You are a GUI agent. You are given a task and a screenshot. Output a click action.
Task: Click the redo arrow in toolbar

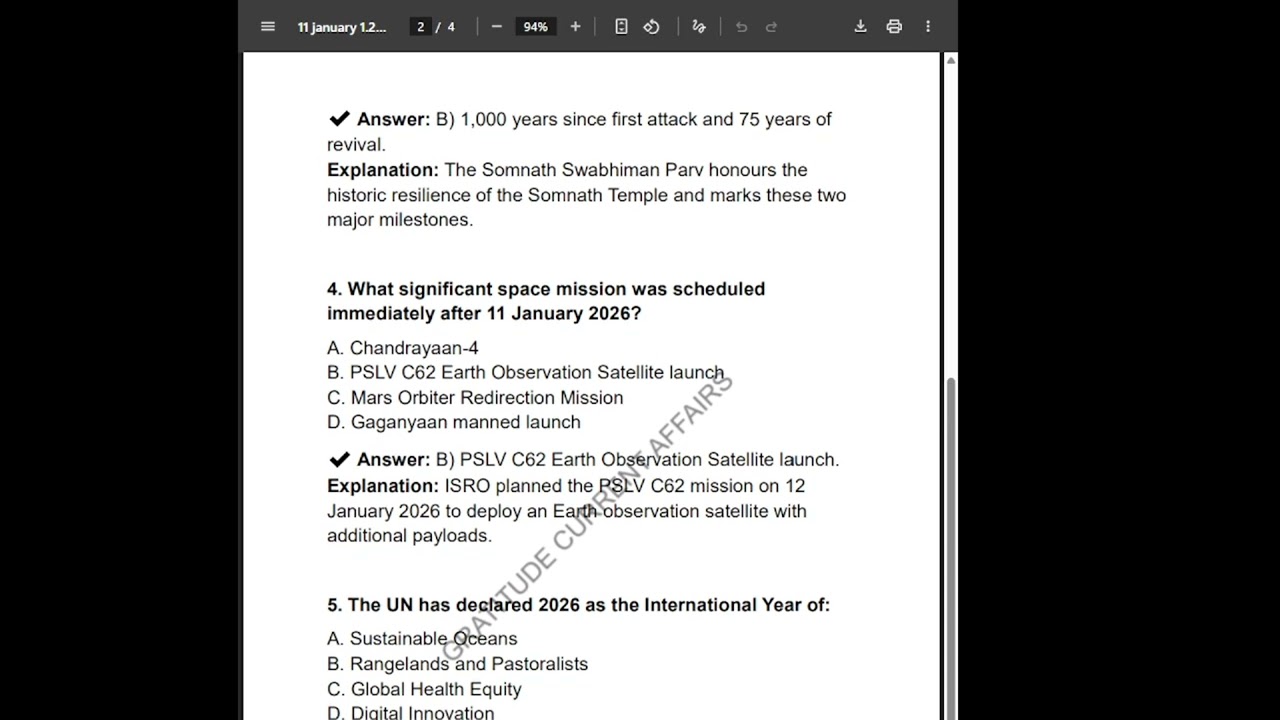(771, 27)
